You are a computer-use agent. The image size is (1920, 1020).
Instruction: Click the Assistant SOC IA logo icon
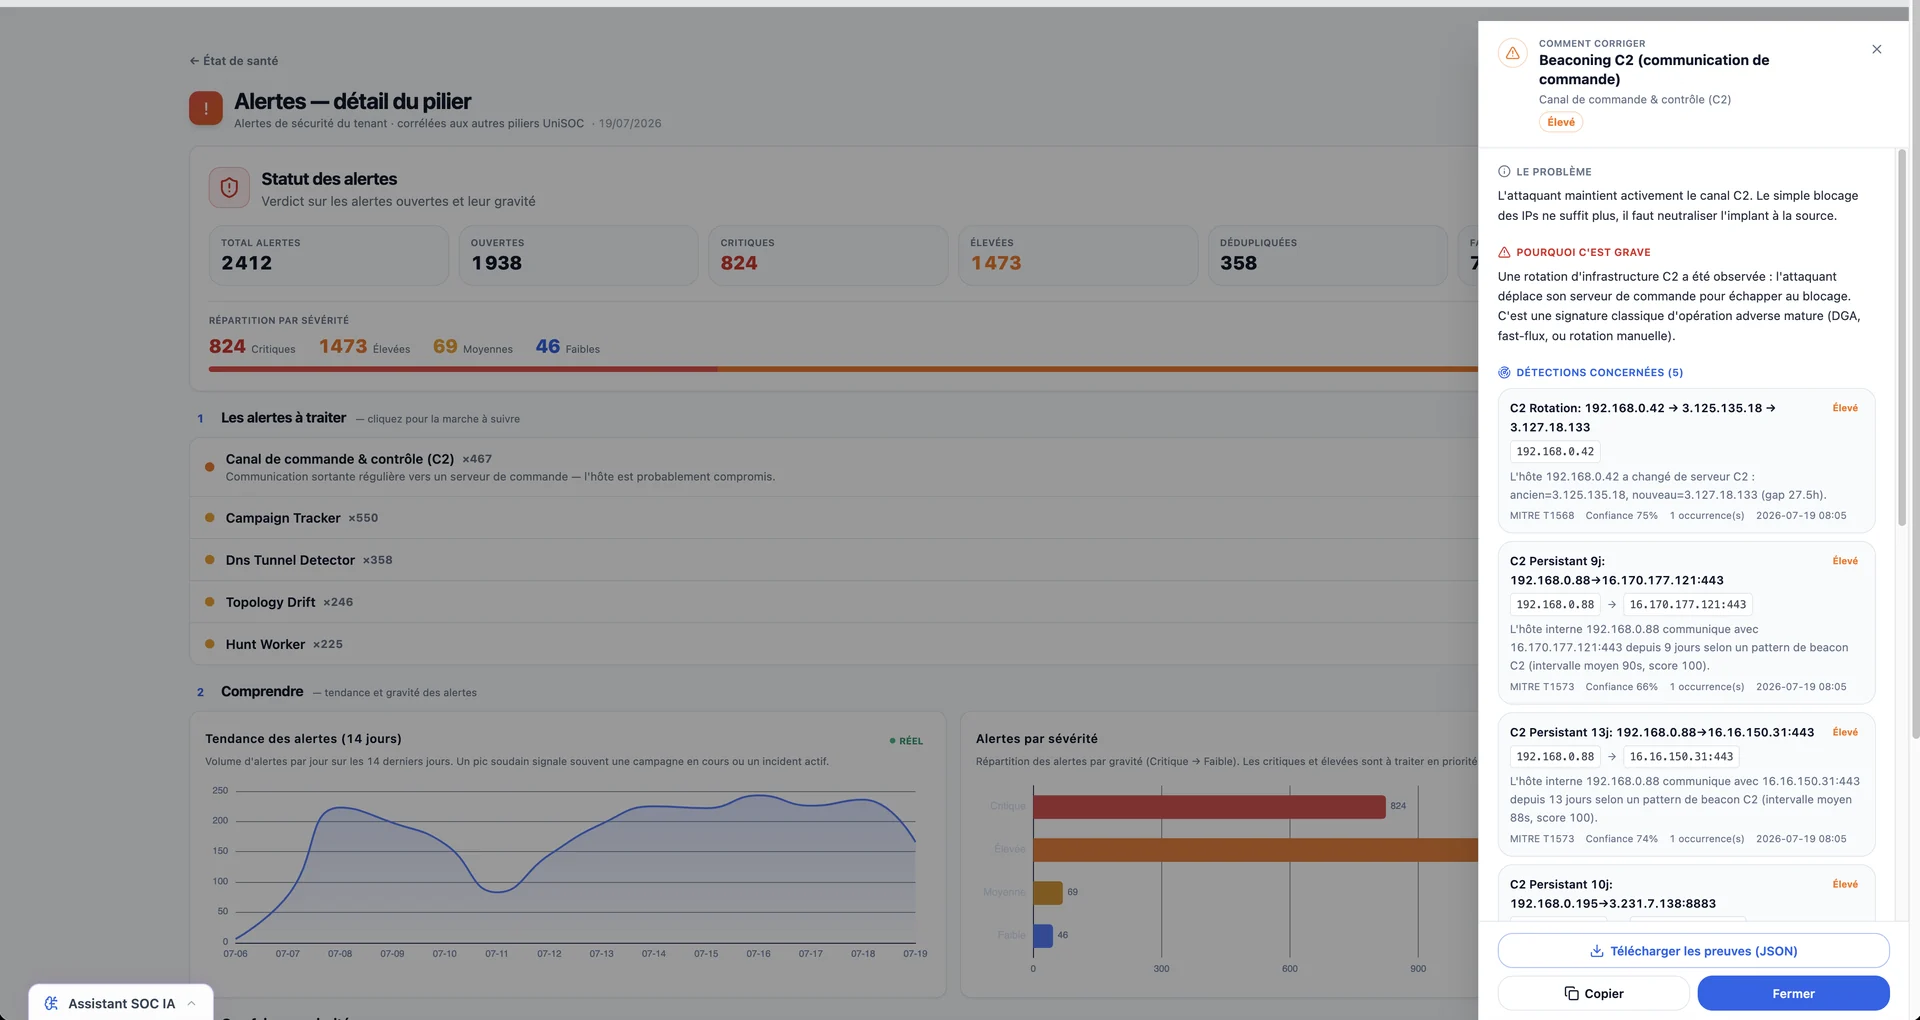point(51,1003)
